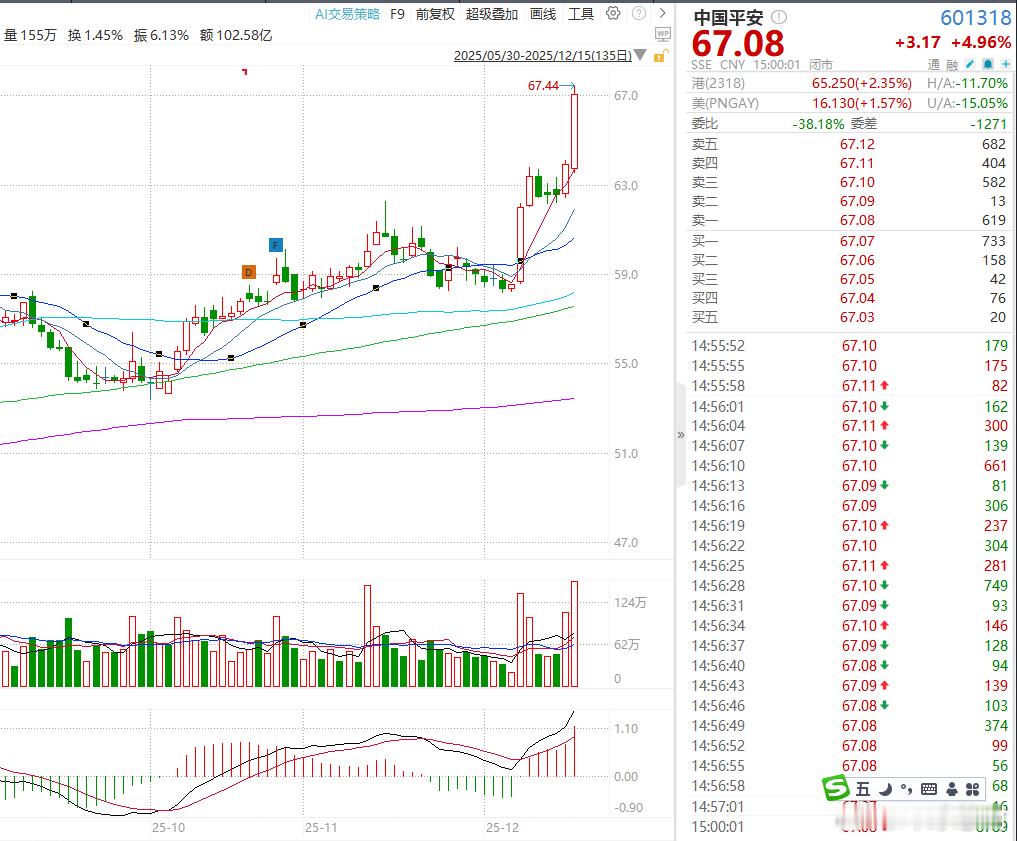Click the right arrow next to help icon

click(x=662, y=13)
